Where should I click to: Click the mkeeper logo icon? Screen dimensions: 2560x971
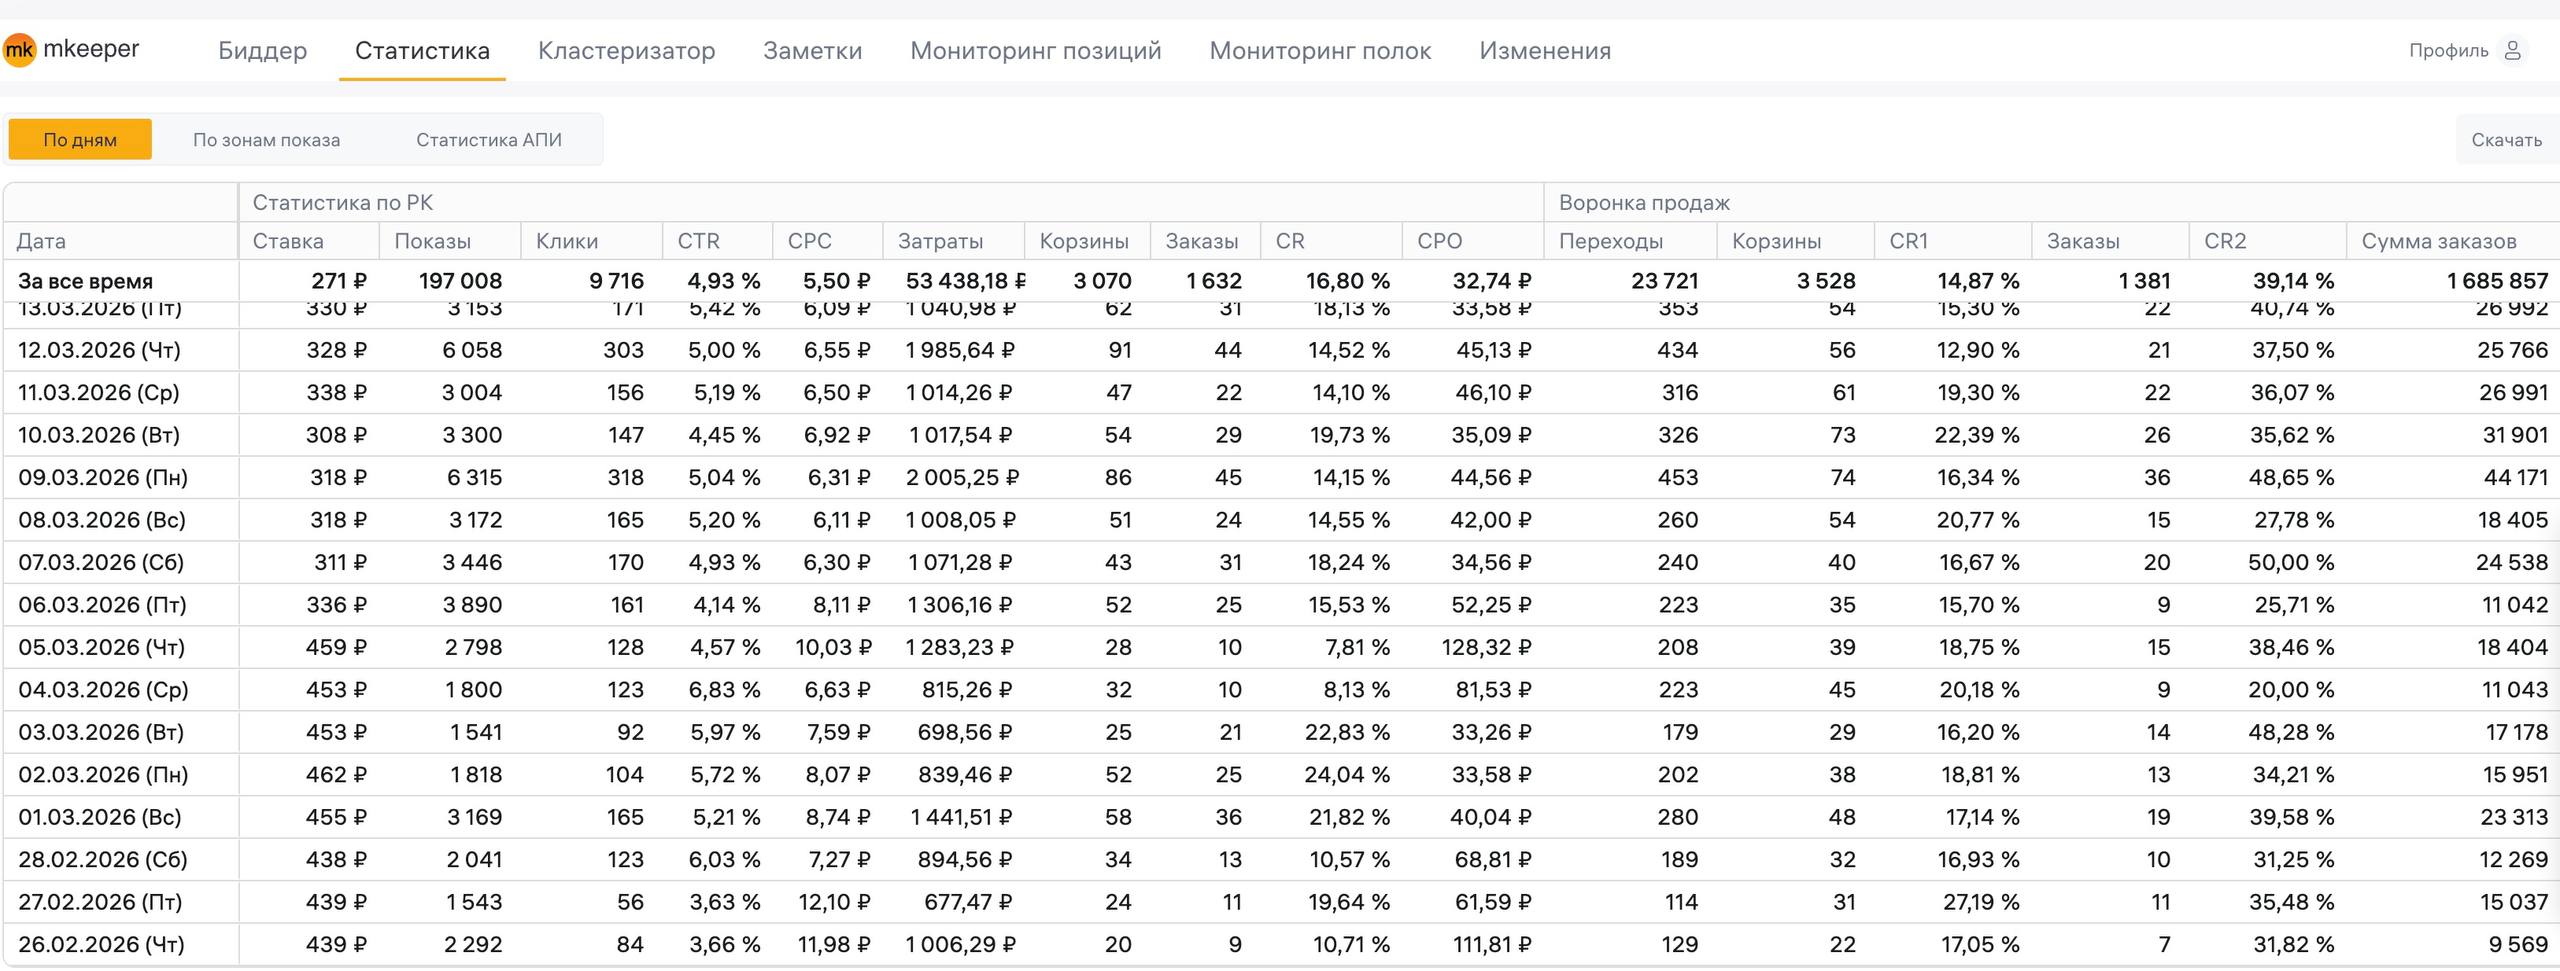[x=20, y=50]
